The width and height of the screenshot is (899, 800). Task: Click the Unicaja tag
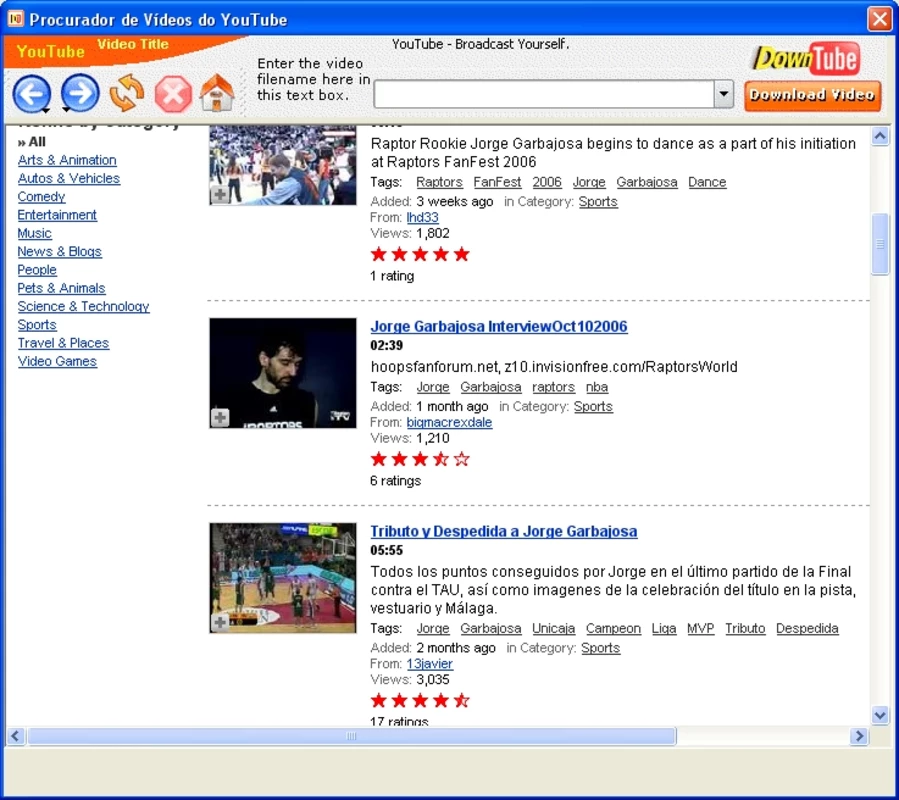[553, 629]
